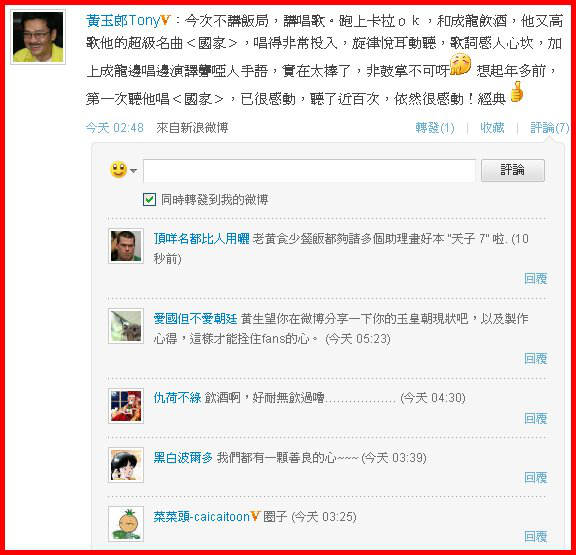Collapse comments via 評論(7) link

point(550,128)
